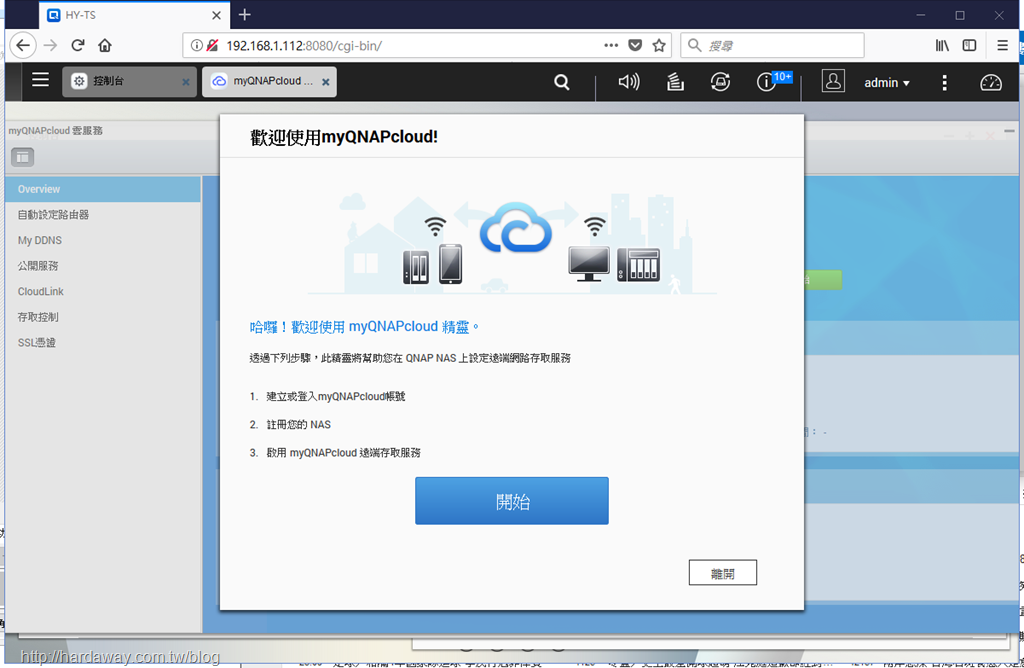
Task: Open the three-dot more options menu
Action: click(x=944, y=82)
